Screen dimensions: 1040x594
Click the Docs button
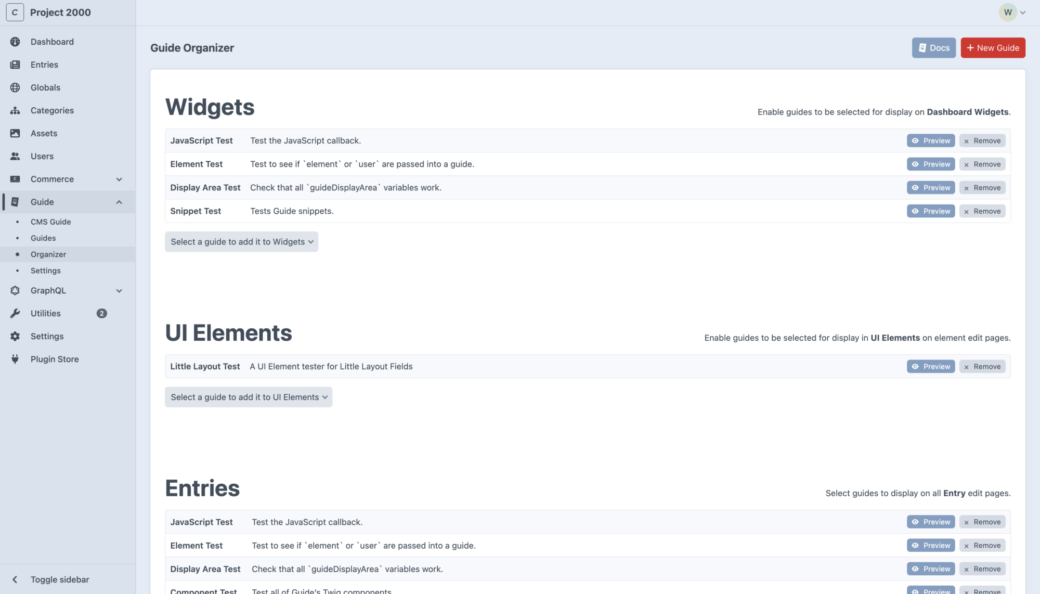pyautogui.click(x=933, y=48)
